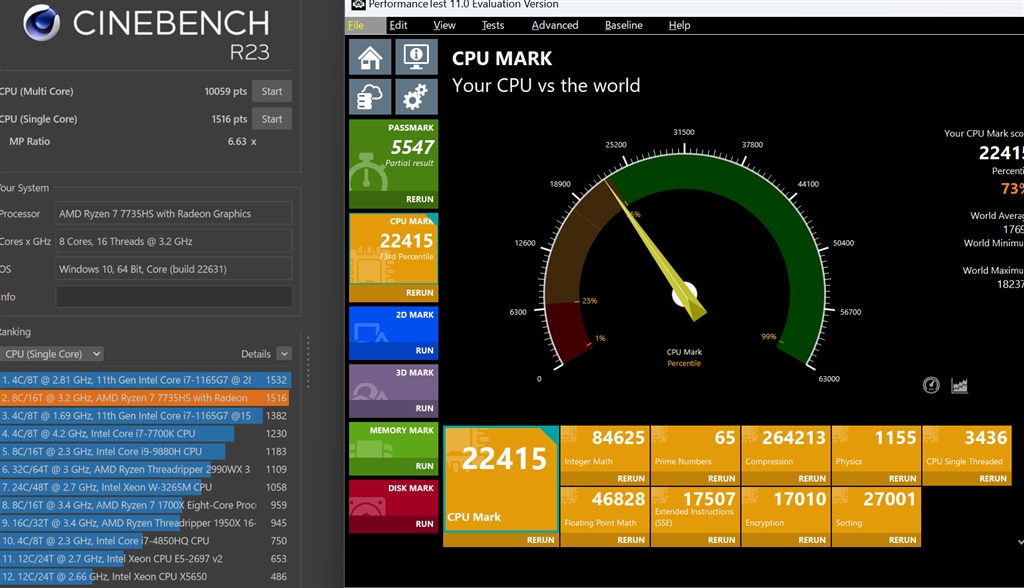
Task: Click the OS field showing Windows 10
Action: pyautogui.click(x=174, y=269)
